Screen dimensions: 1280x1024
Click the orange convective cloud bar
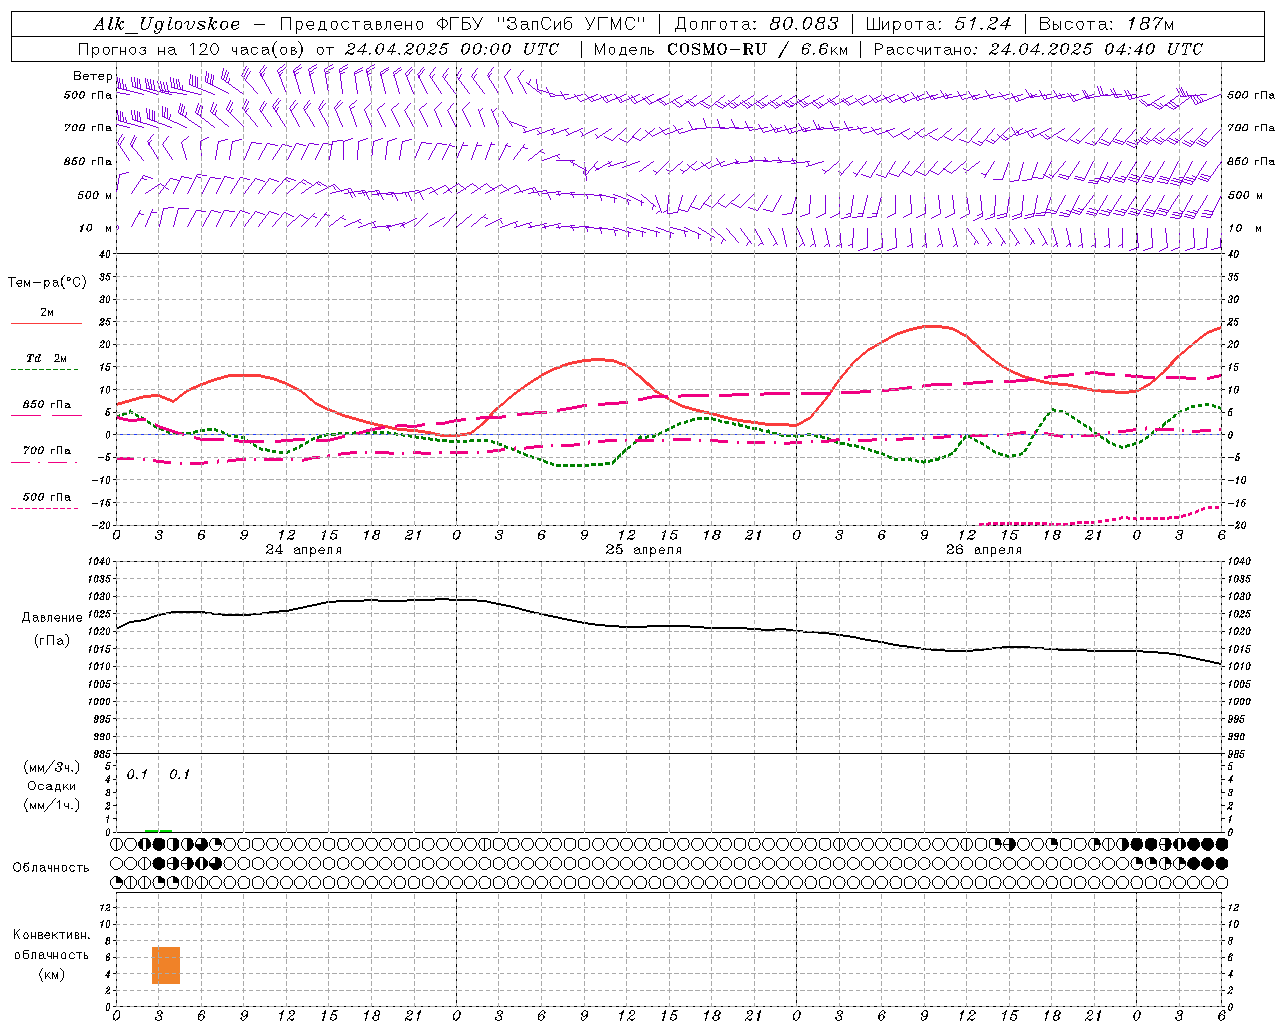[166, 965]
